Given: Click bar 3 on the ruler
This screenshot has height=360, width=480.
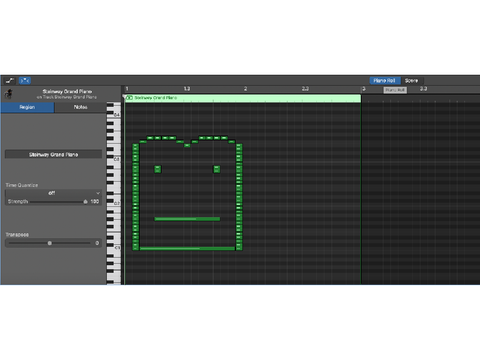Looking at the screenshot, I should tap(364, 89).
